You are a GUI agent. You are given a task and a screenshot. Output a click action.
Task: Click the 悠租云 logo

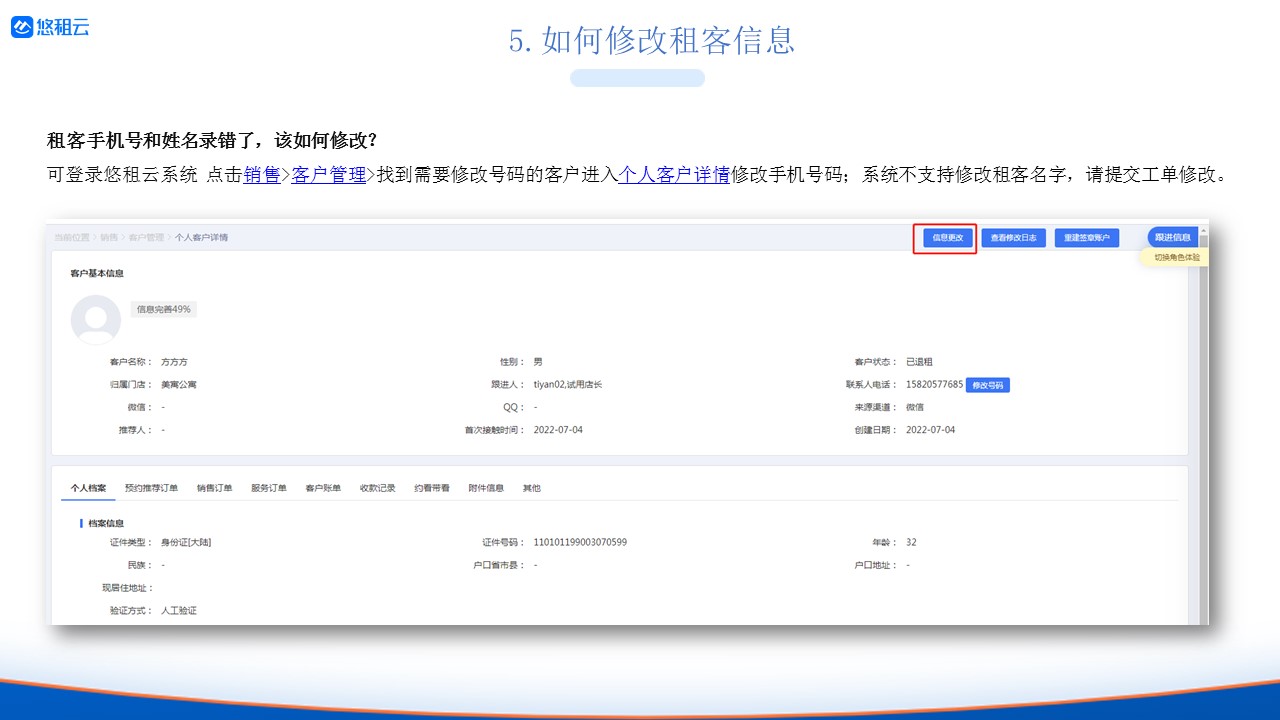[x=50, y=28]
